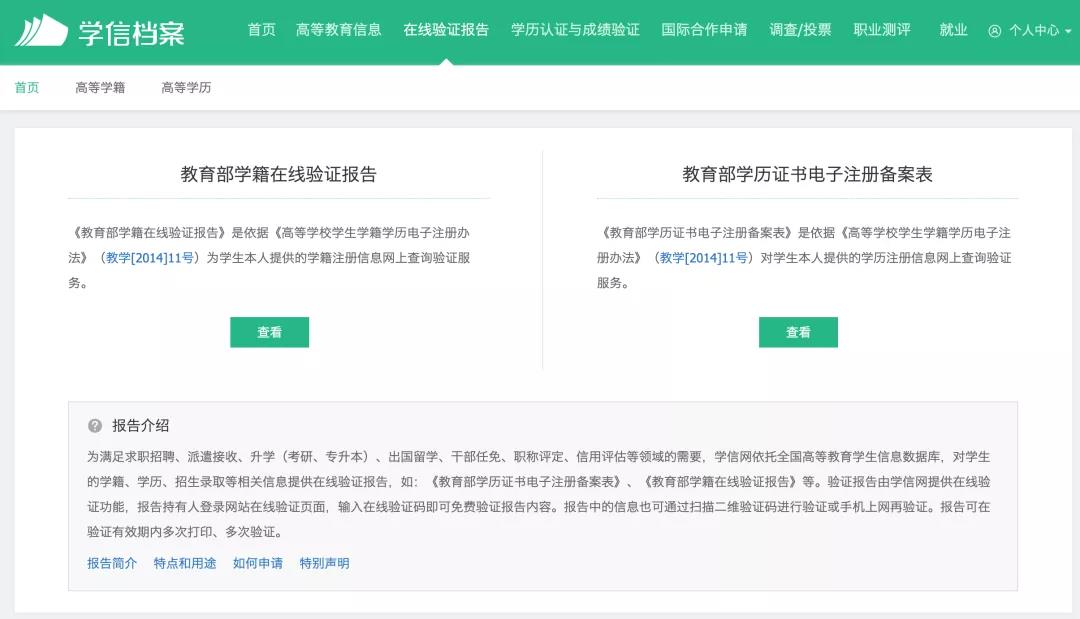Select the 在线验证报告 navigation tab

point(446,30)
